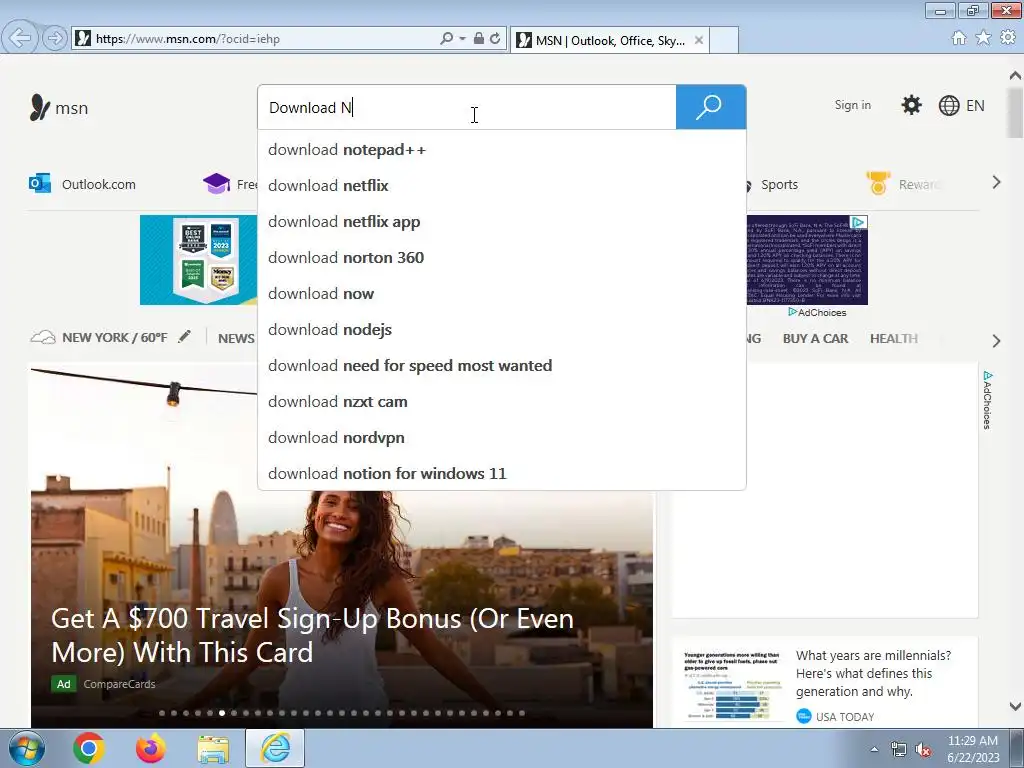Click the graduation cap icon
This screenshot has width=1024, height=768.
216,184
